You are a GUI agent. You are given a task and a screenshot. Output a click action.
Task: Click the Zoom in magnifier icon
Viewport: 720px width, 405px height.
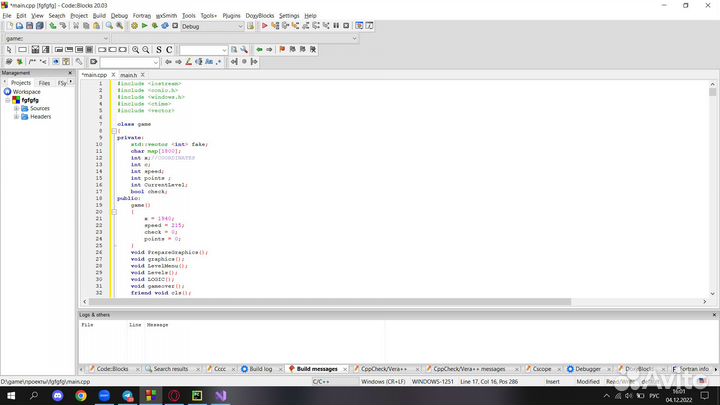(136, 49)
